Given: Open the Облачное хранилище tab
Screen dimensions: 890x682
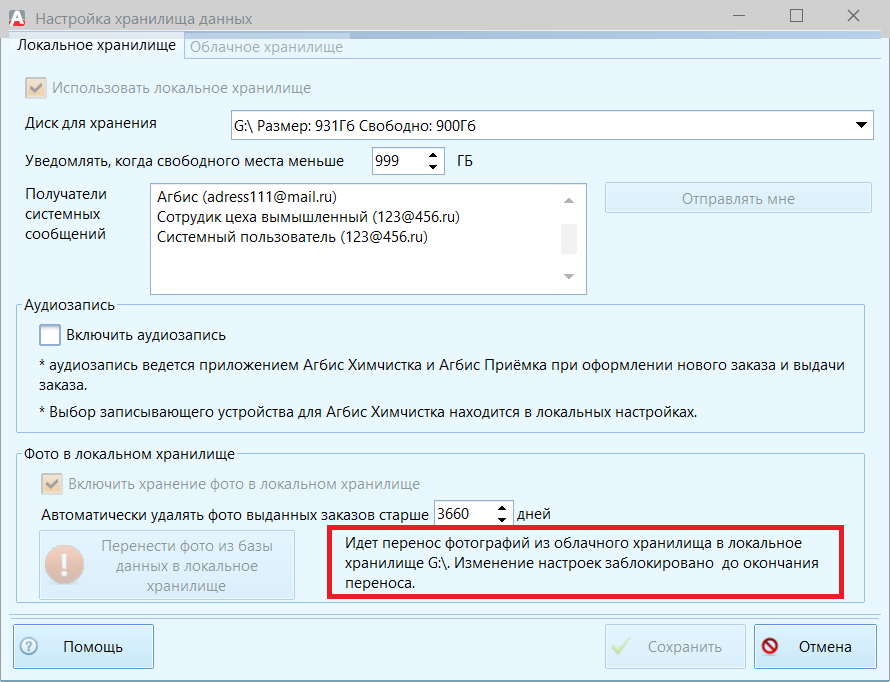Looking at the screenshot, I should click(x=266, y=47).
